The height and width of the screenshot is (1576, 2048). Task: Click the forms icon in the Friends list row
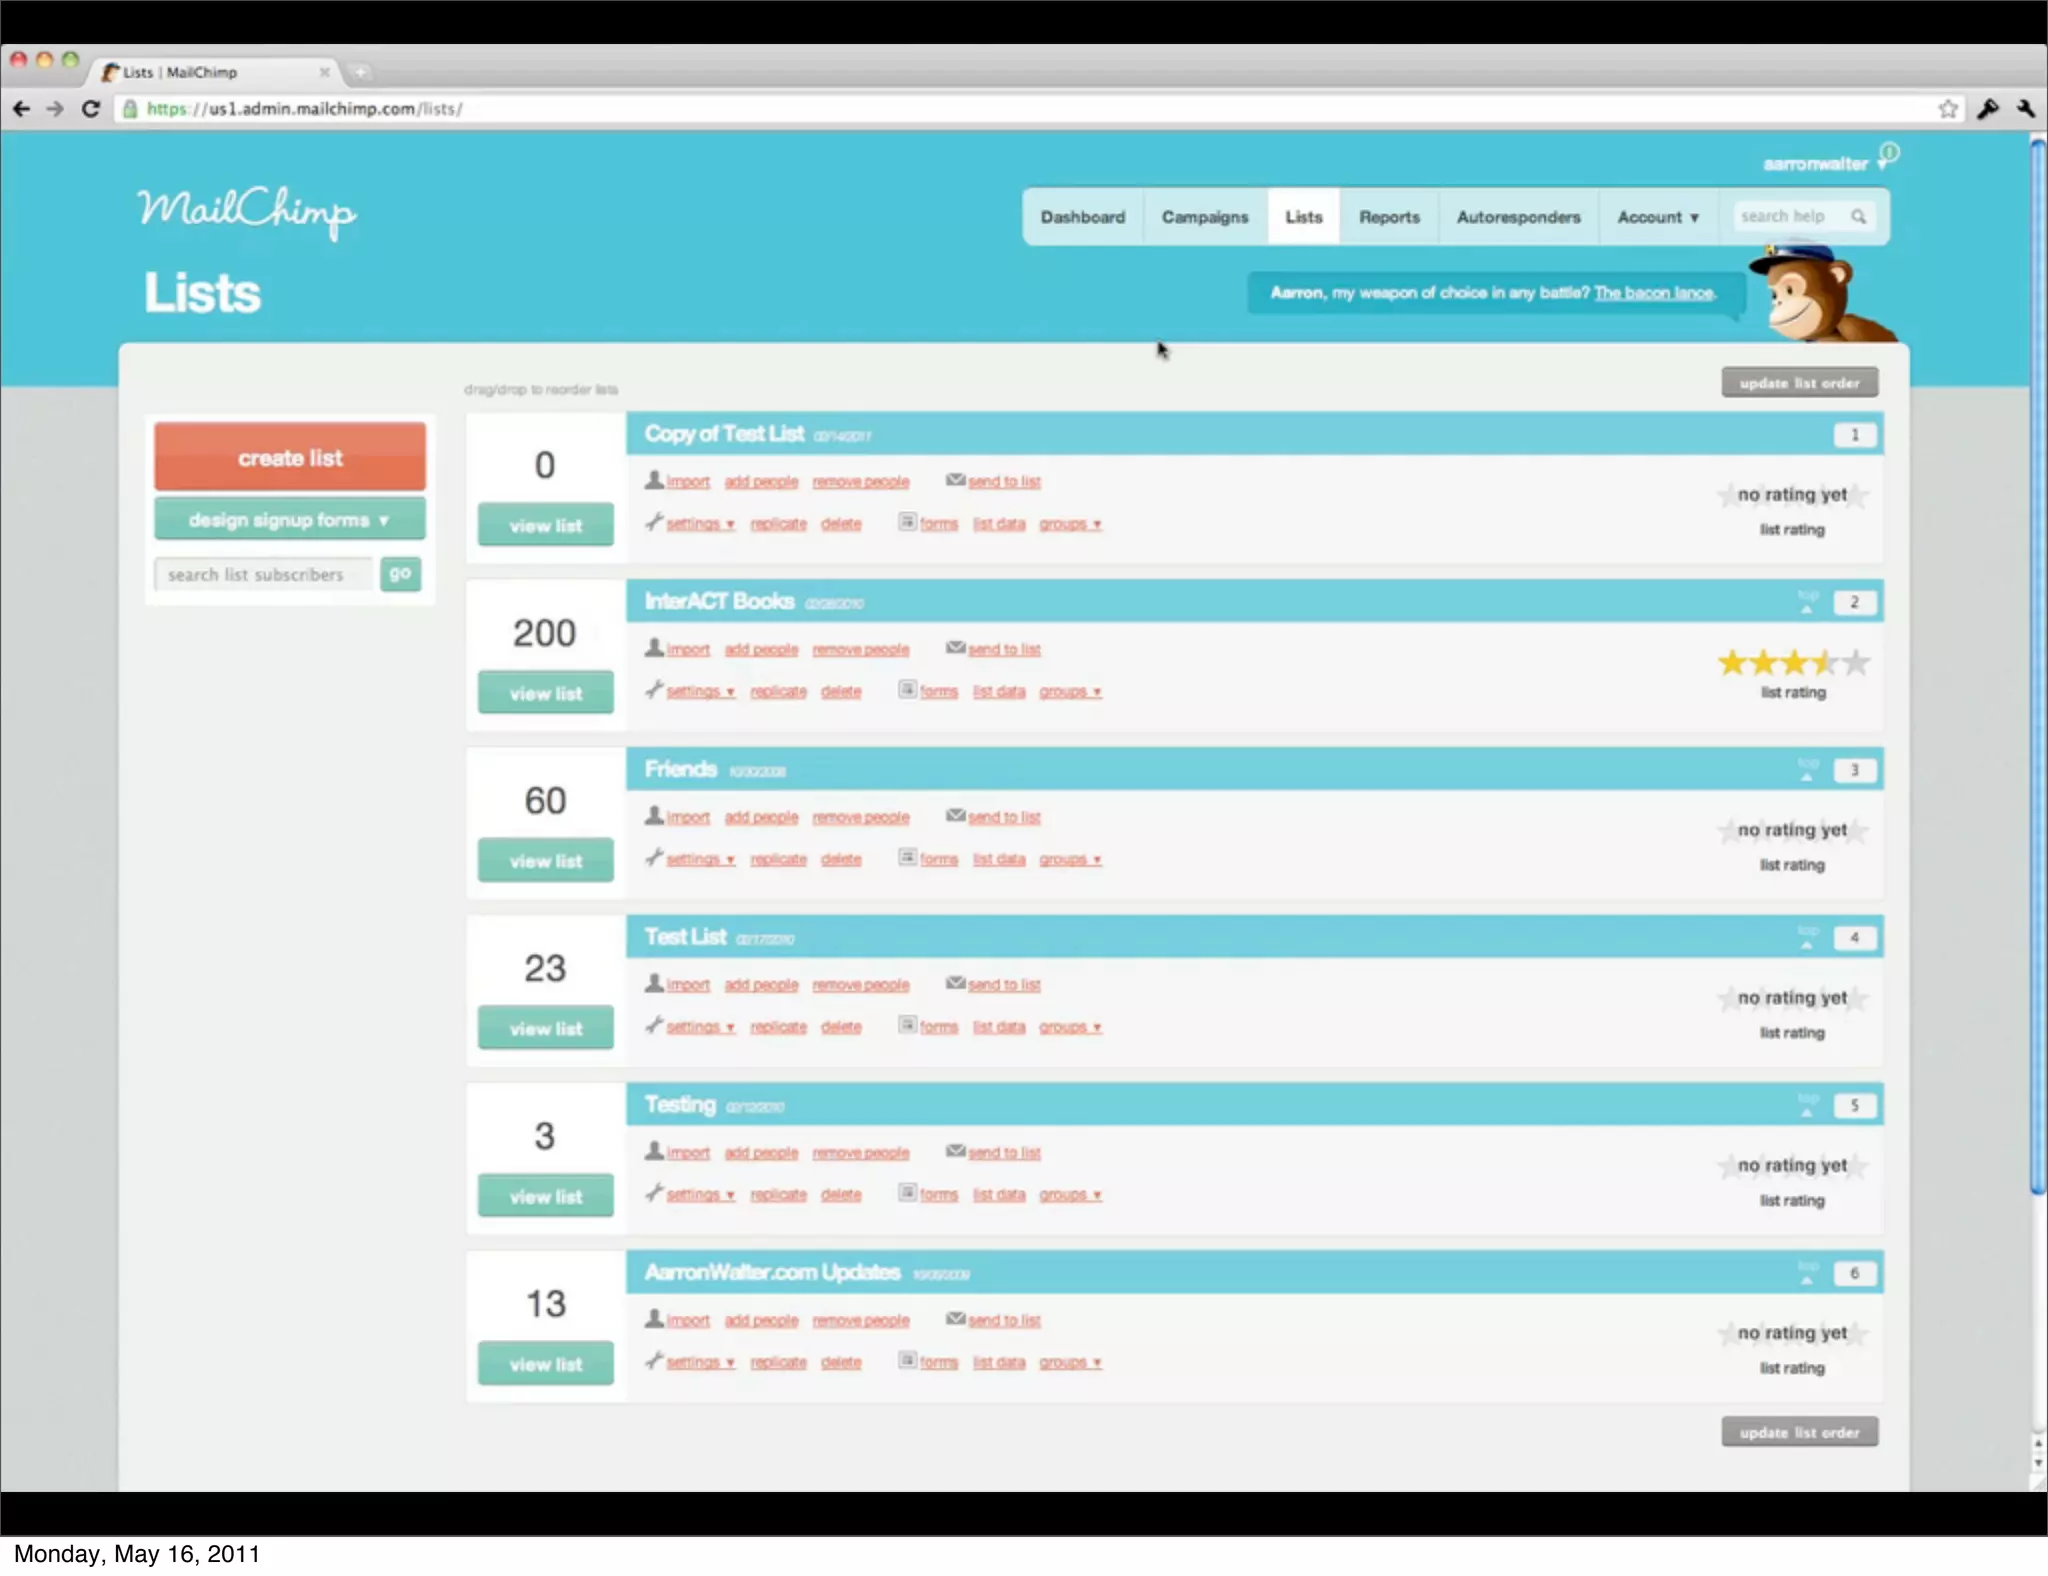tap(907, 858)
